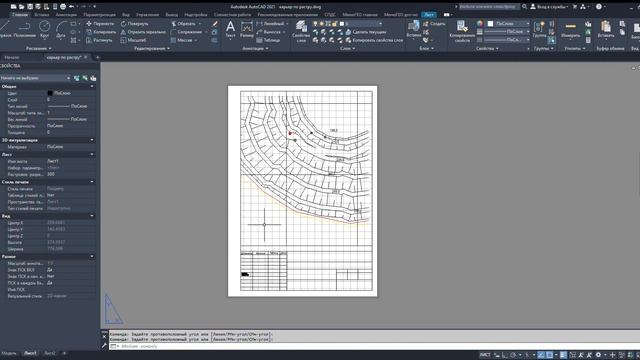Switch to the Параметризация ribbon tab
Viewport: 640px width, 360px height.
point(100,15)
